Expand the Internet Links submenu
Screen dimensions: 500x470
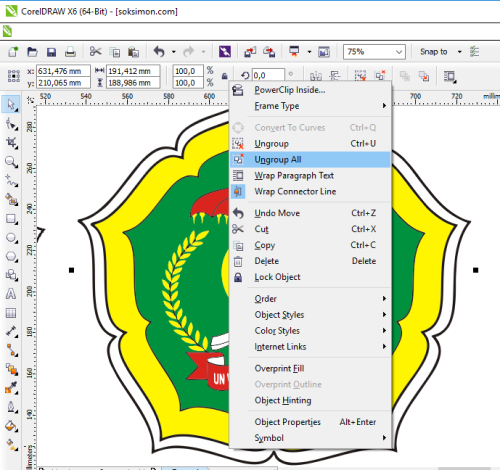click(x=310, y=347)
